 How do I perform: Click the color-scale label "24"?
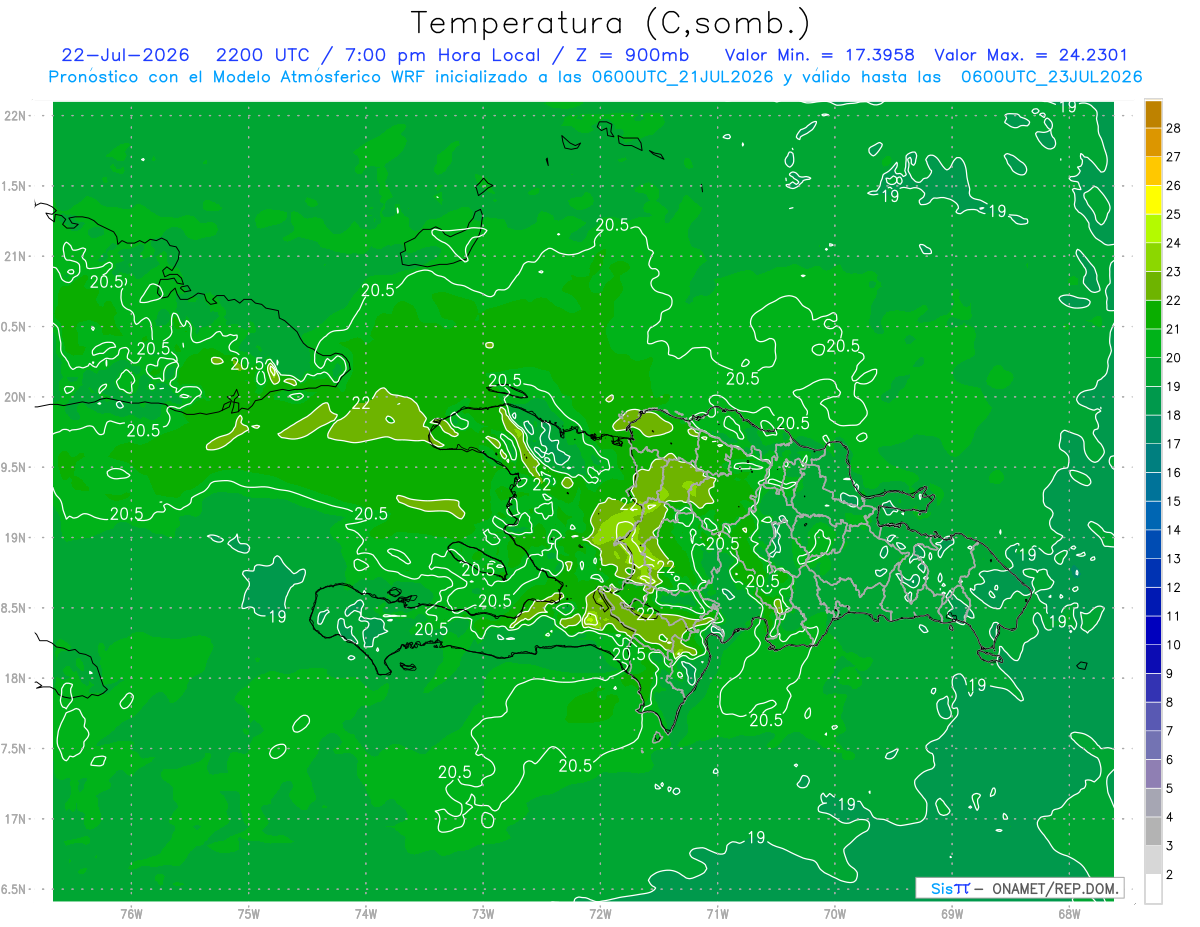pos(1174,242)
